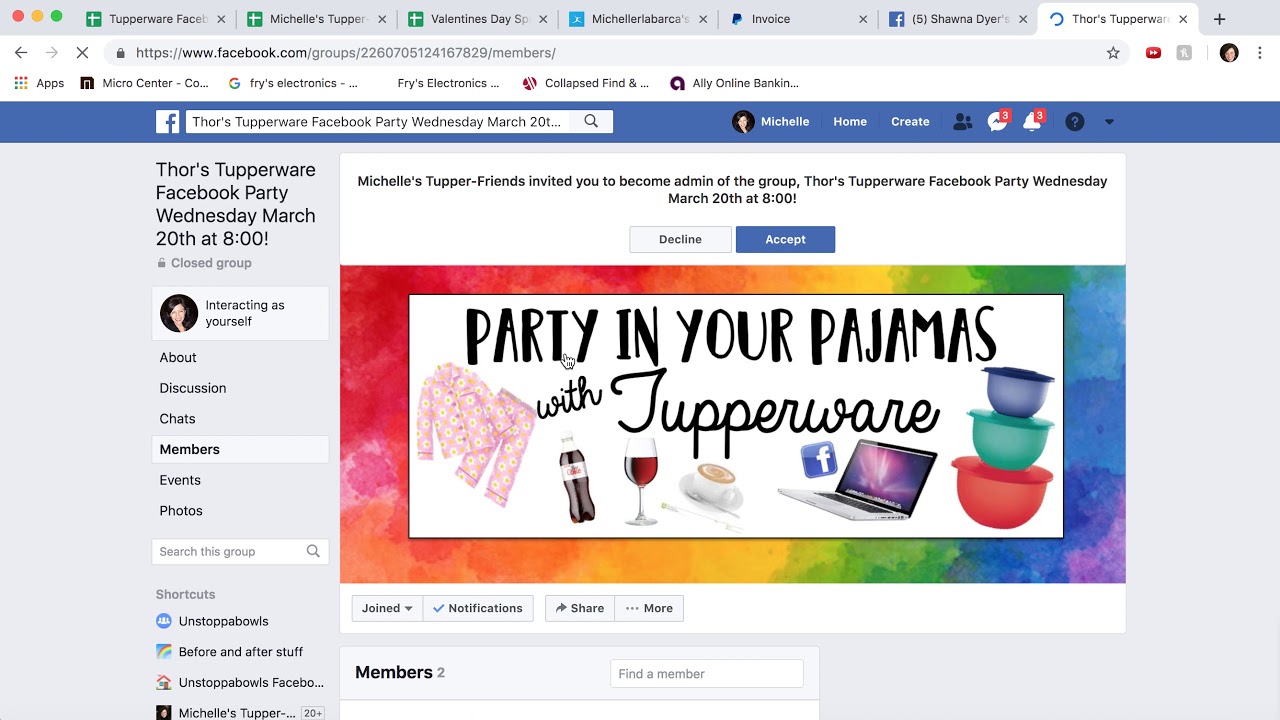The height and width of the screenshot is (720, 1280).
Task: Click the group title in sidebar
Action: click(x=236, y=204)
